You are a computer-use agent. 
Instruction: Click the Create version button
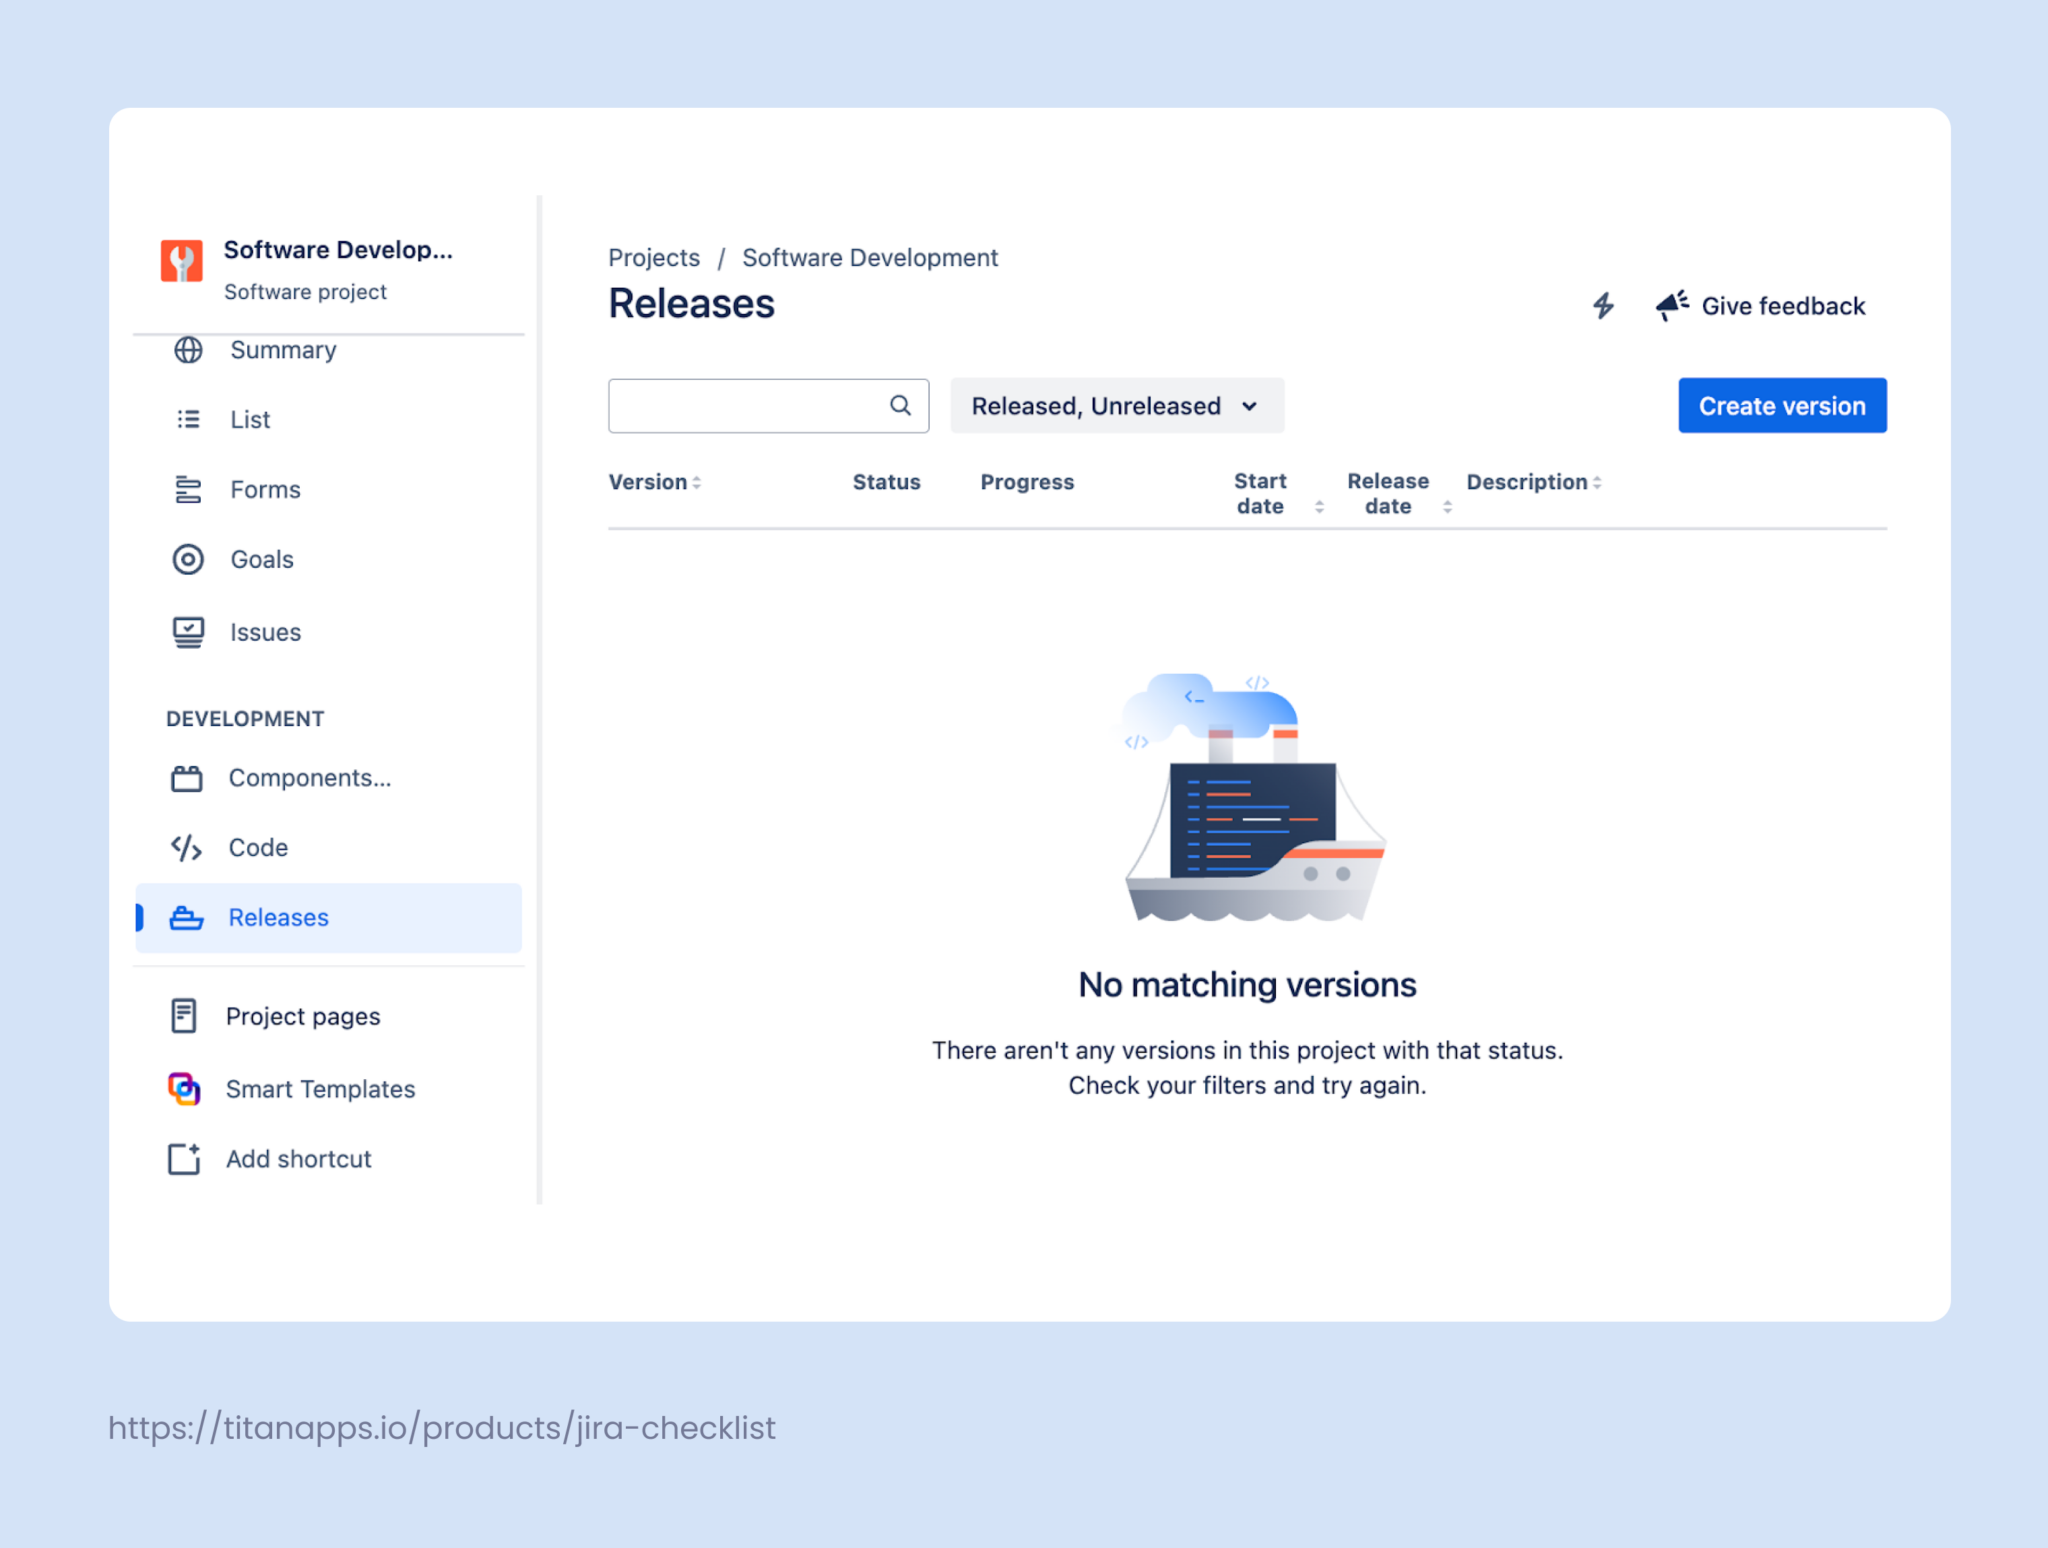(1781, 405)
